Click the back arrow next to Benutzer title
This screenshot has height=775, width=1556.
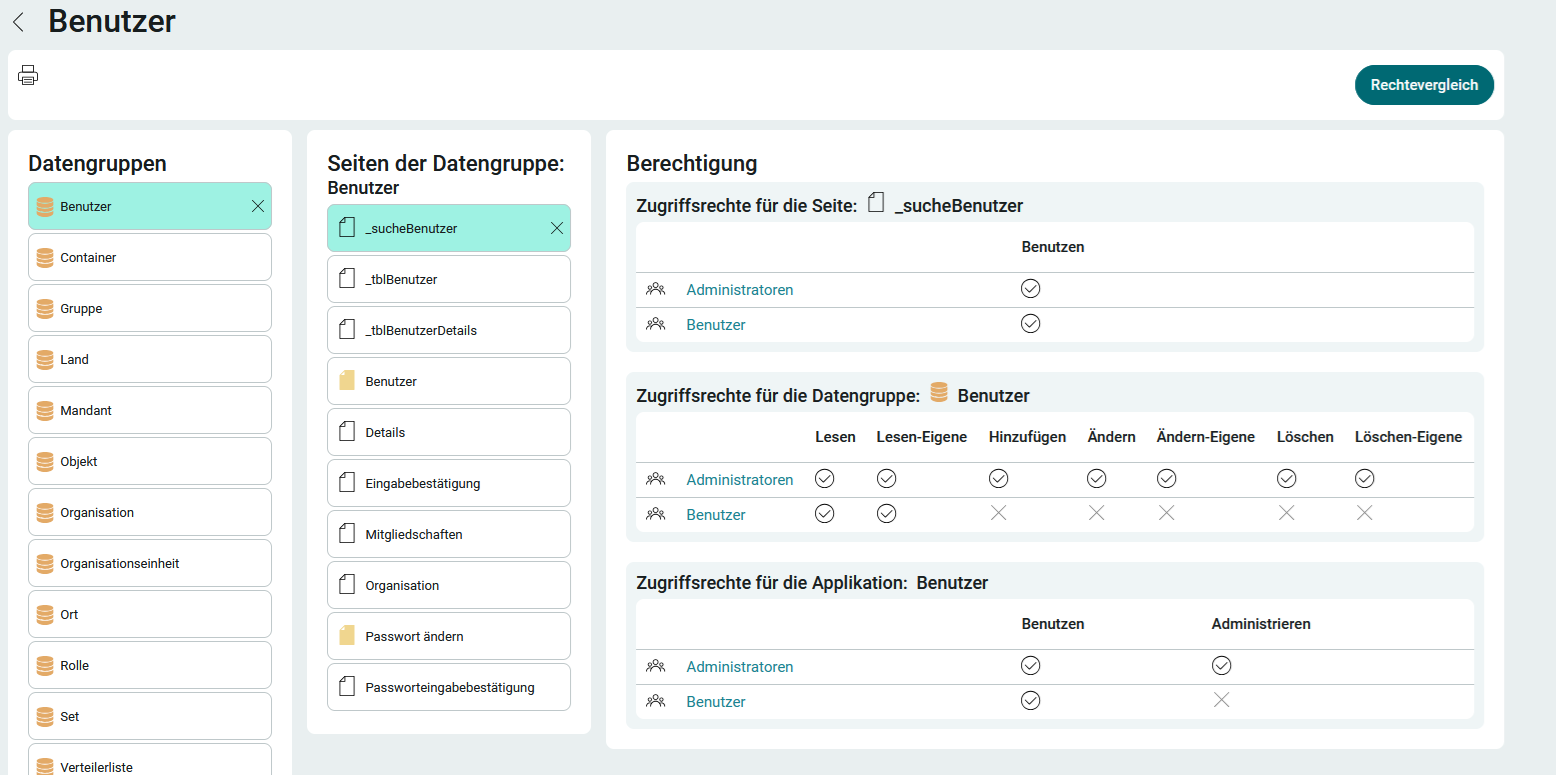(18, 22)
